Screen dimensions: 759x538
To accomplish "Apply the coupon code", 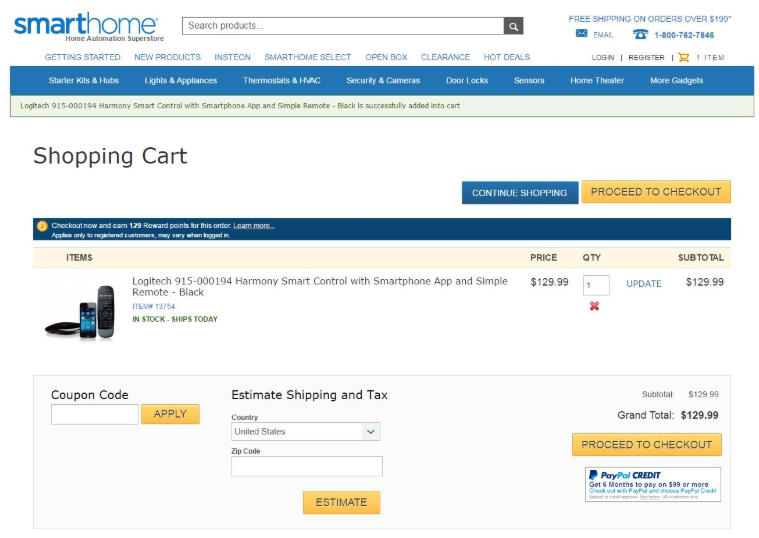I will click(x=170, y=414).
